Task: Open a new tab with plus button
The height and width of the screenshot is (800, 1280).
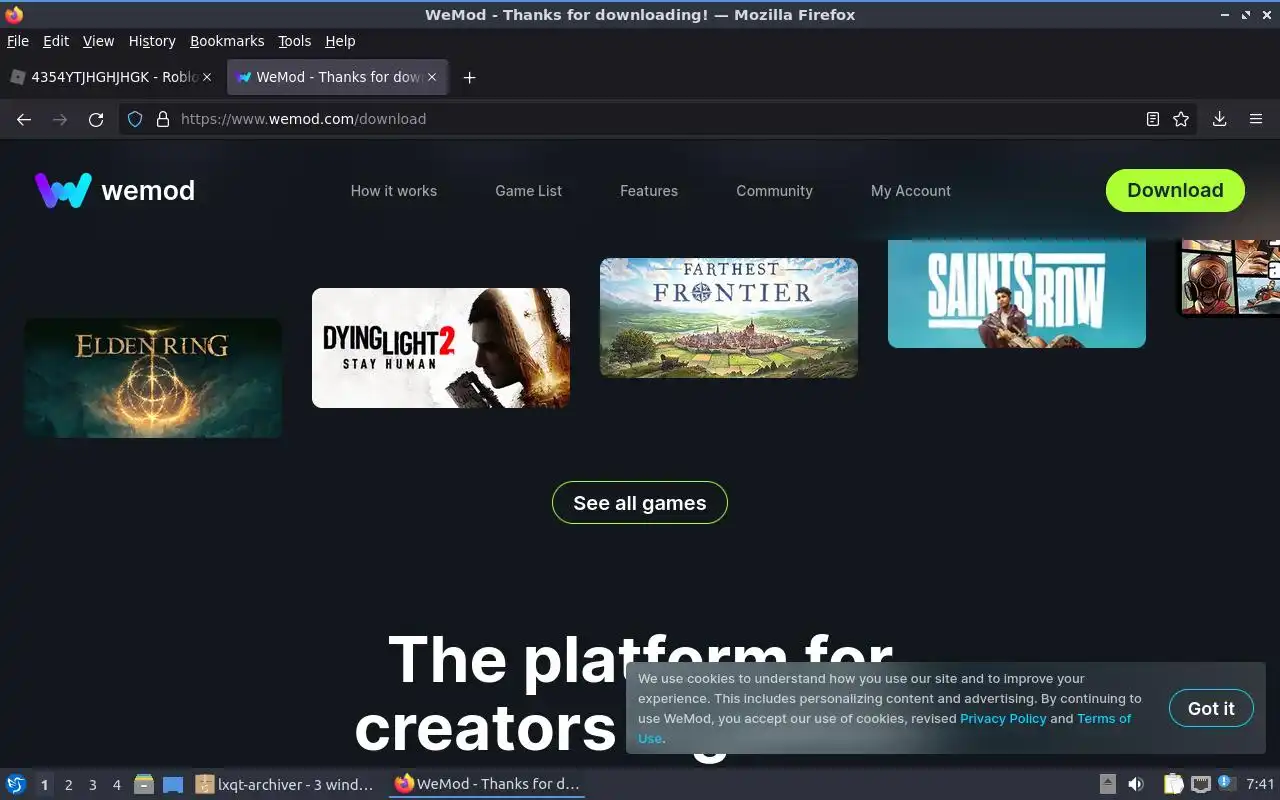Action: click(x=469, y=77)
